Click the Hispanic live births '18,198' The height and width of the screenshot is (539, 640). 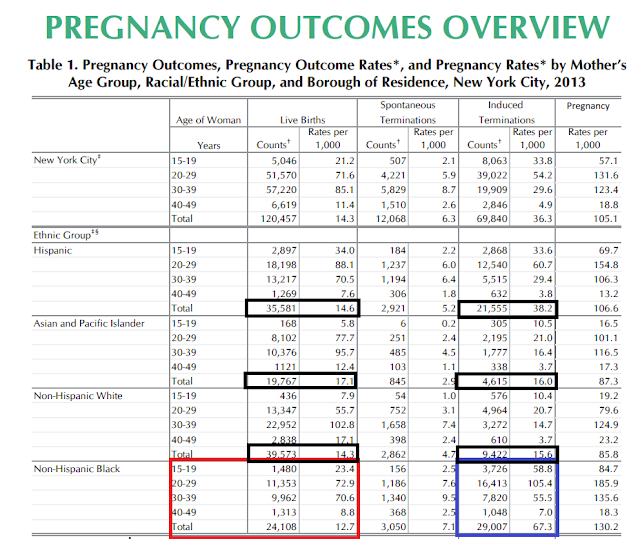point(282,265)
